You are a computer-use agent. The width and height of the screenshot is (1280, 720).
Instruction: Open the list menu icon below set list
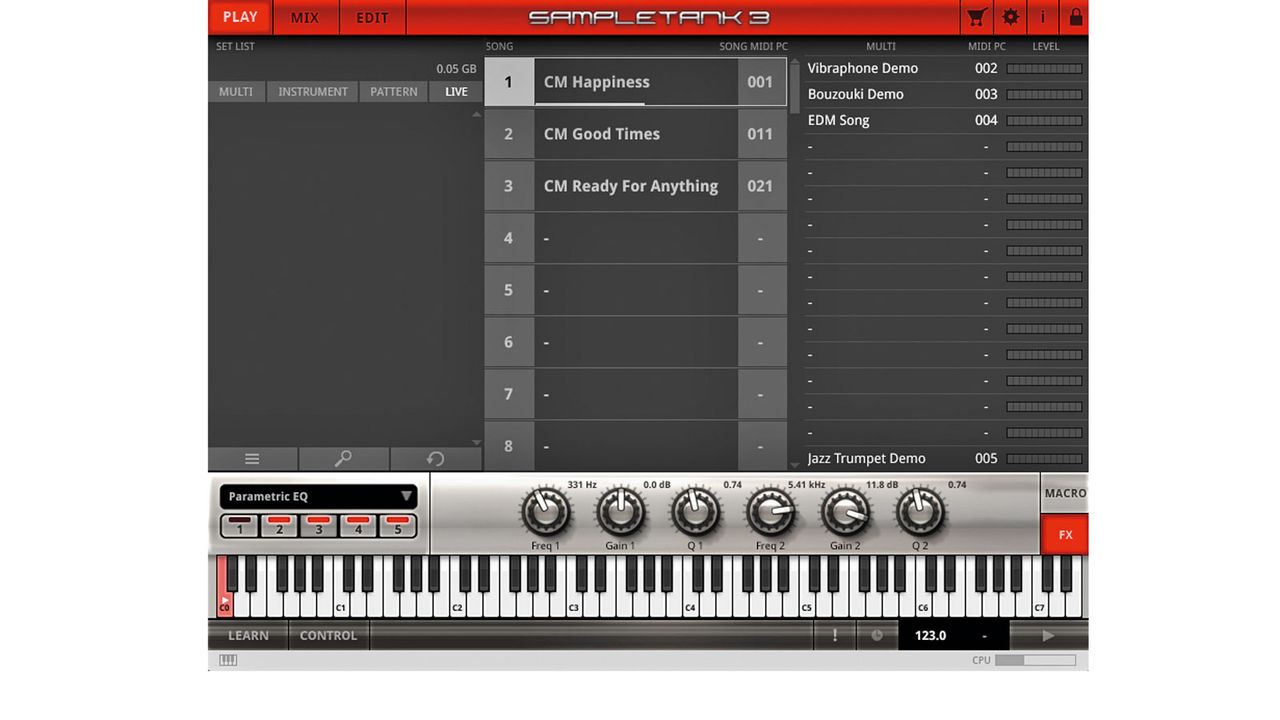pos(252,459)
